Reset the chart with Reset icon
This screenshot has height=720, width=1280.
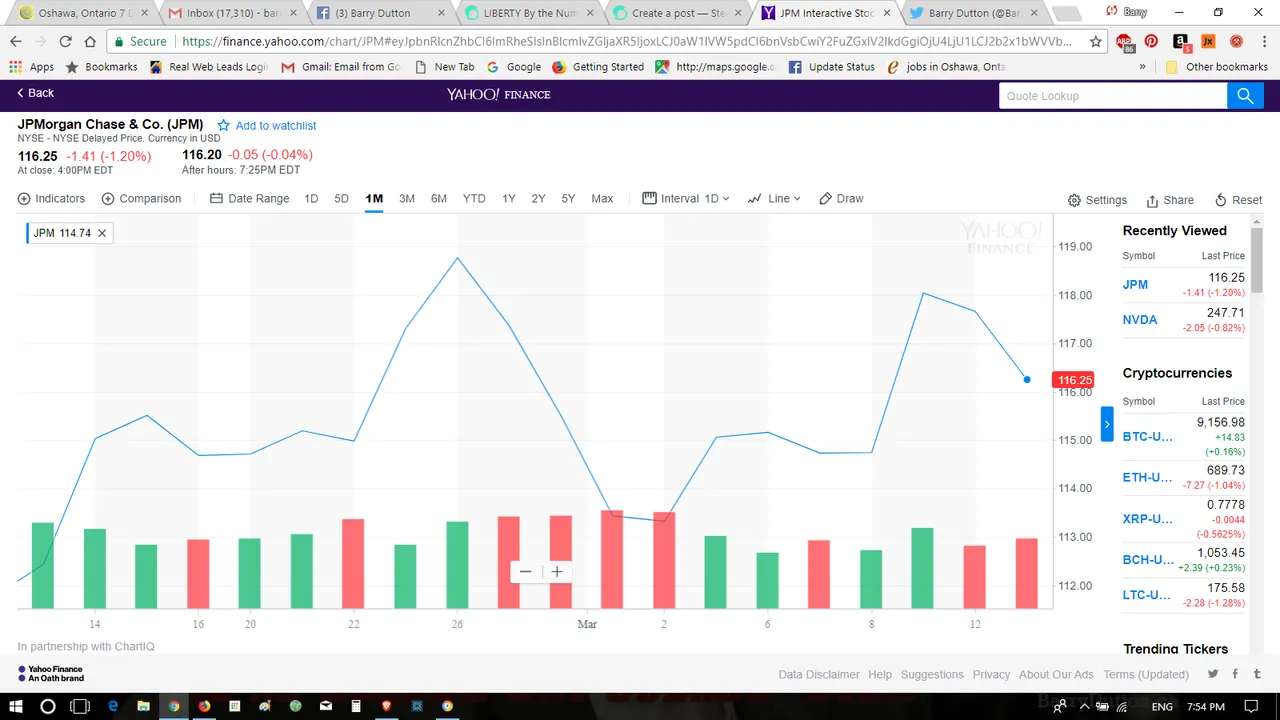coord(1220,200)
